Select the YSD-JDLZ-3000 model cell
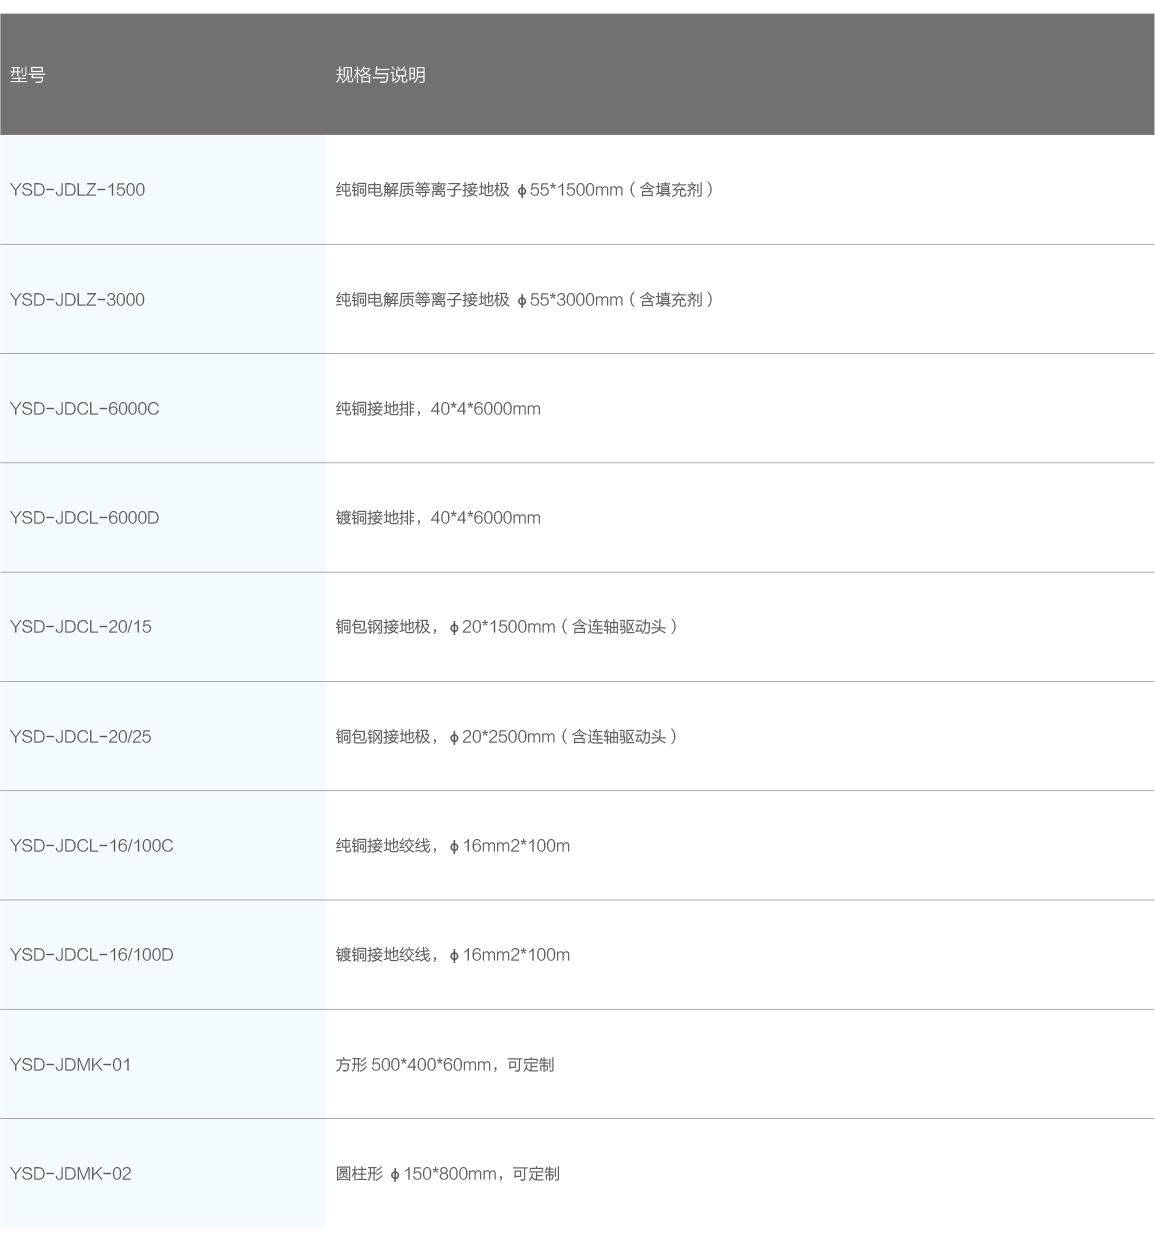Image resolution: width=1155 pixels, height=1252 pixels. tap(77, 299)
